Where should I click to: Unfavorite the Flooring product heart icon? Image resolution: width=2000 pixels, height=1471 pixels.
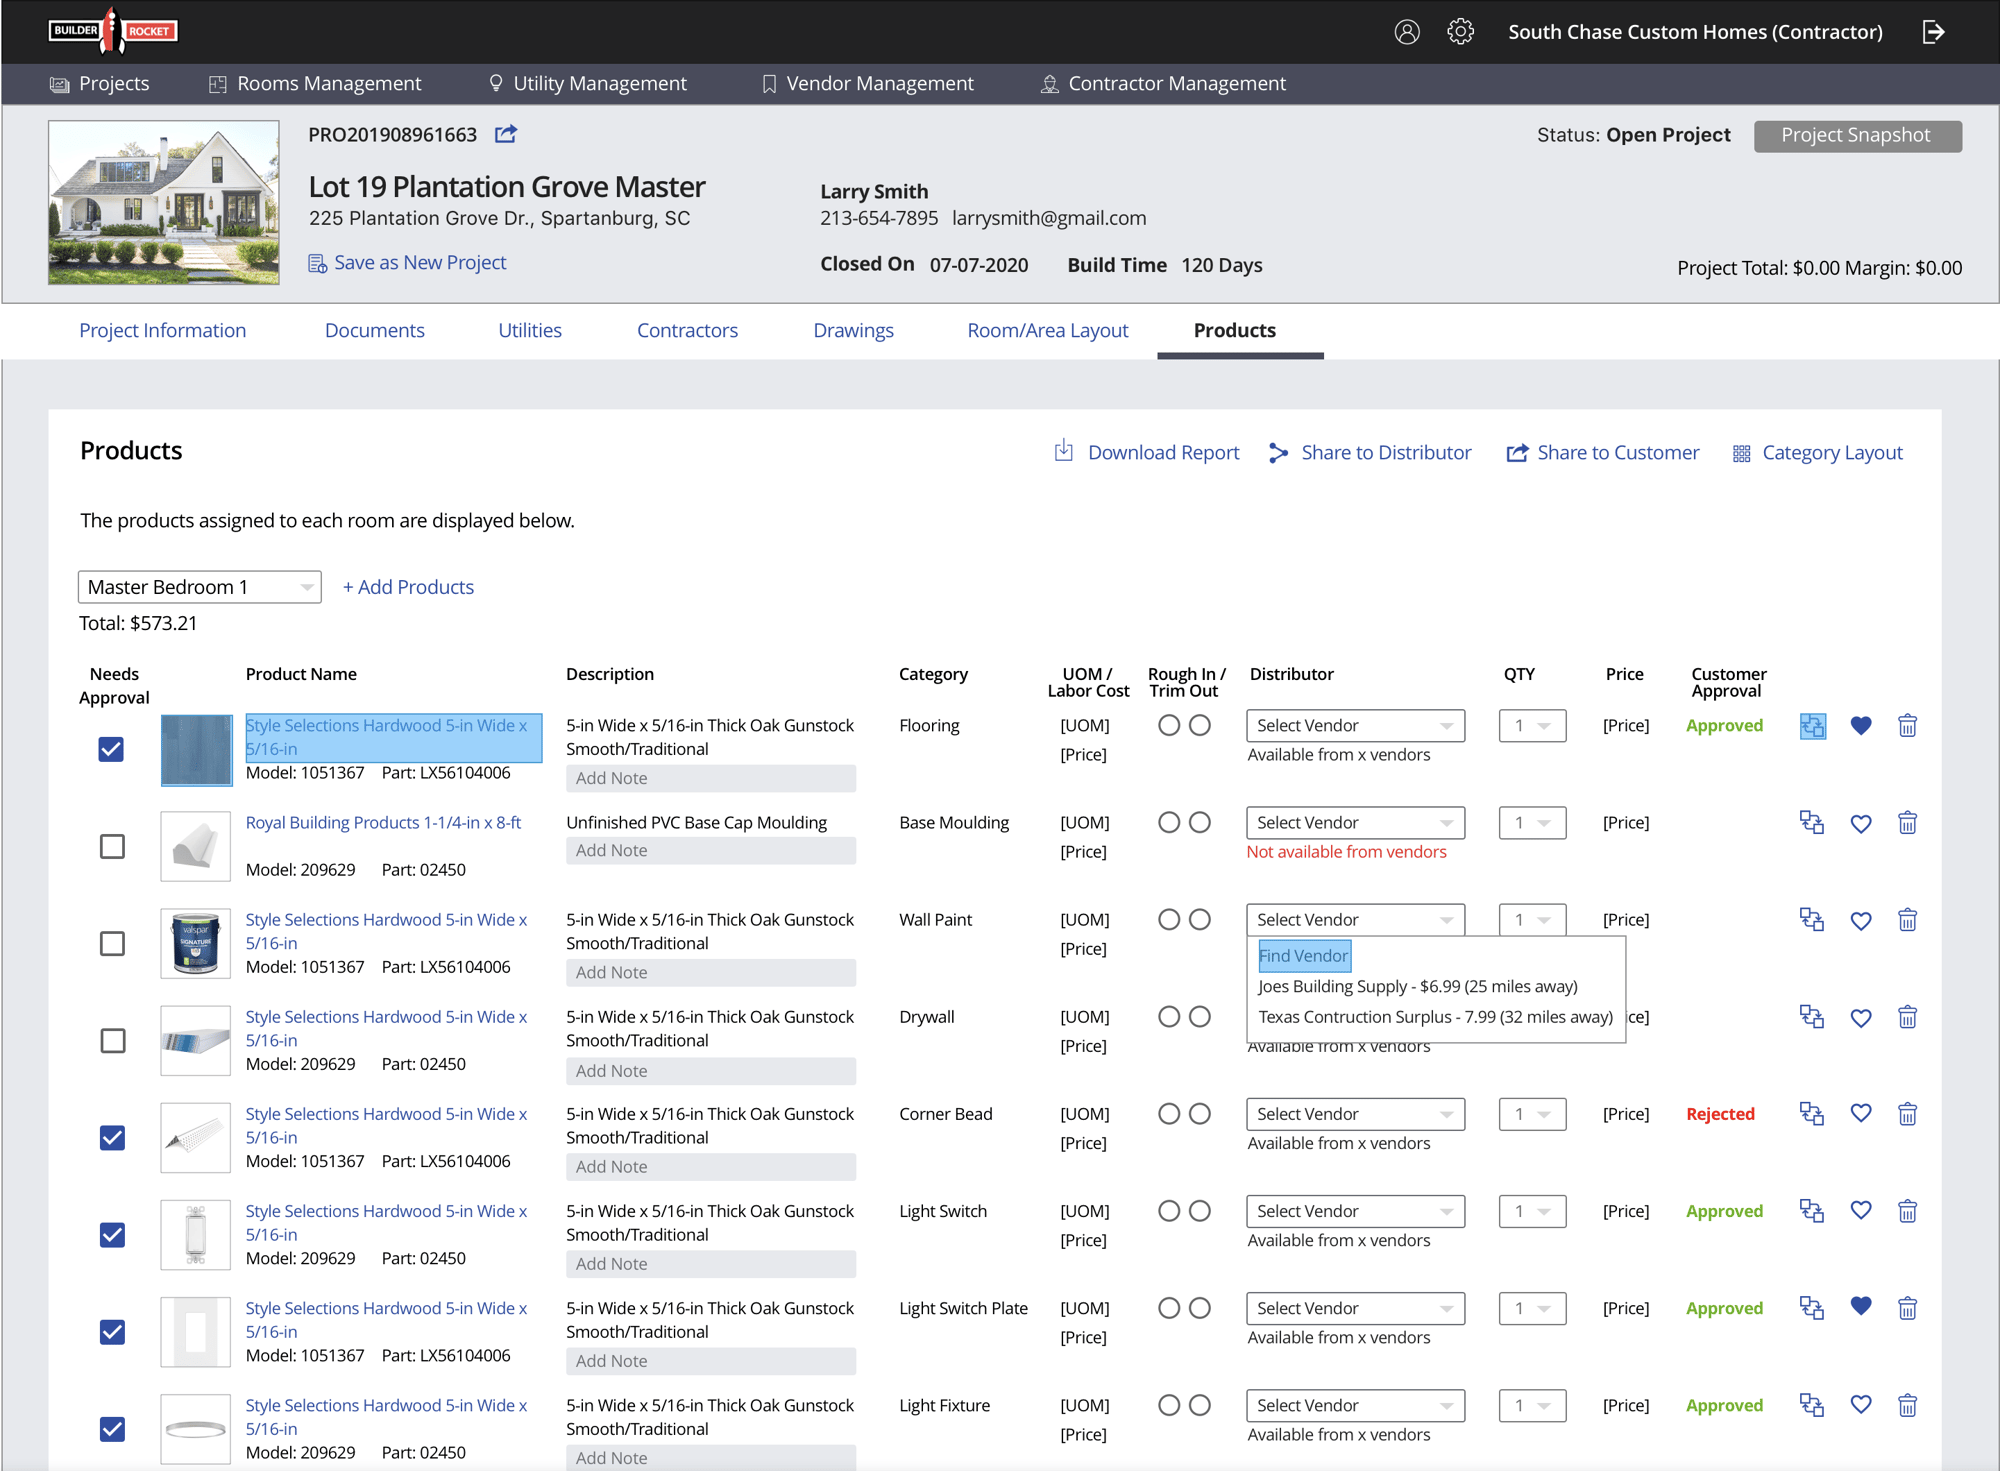tap(1861, 726)
